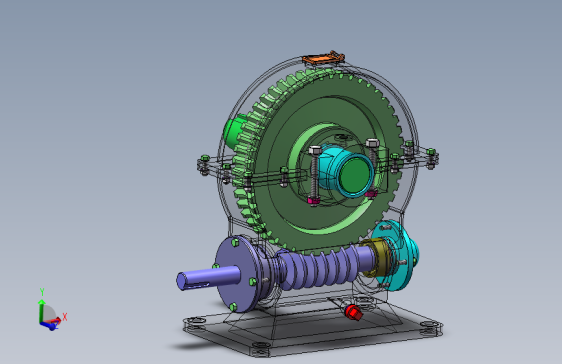Screen dimensions: 562x364
Task: Select the dark green output shaft end face
Action: (354, 176)
